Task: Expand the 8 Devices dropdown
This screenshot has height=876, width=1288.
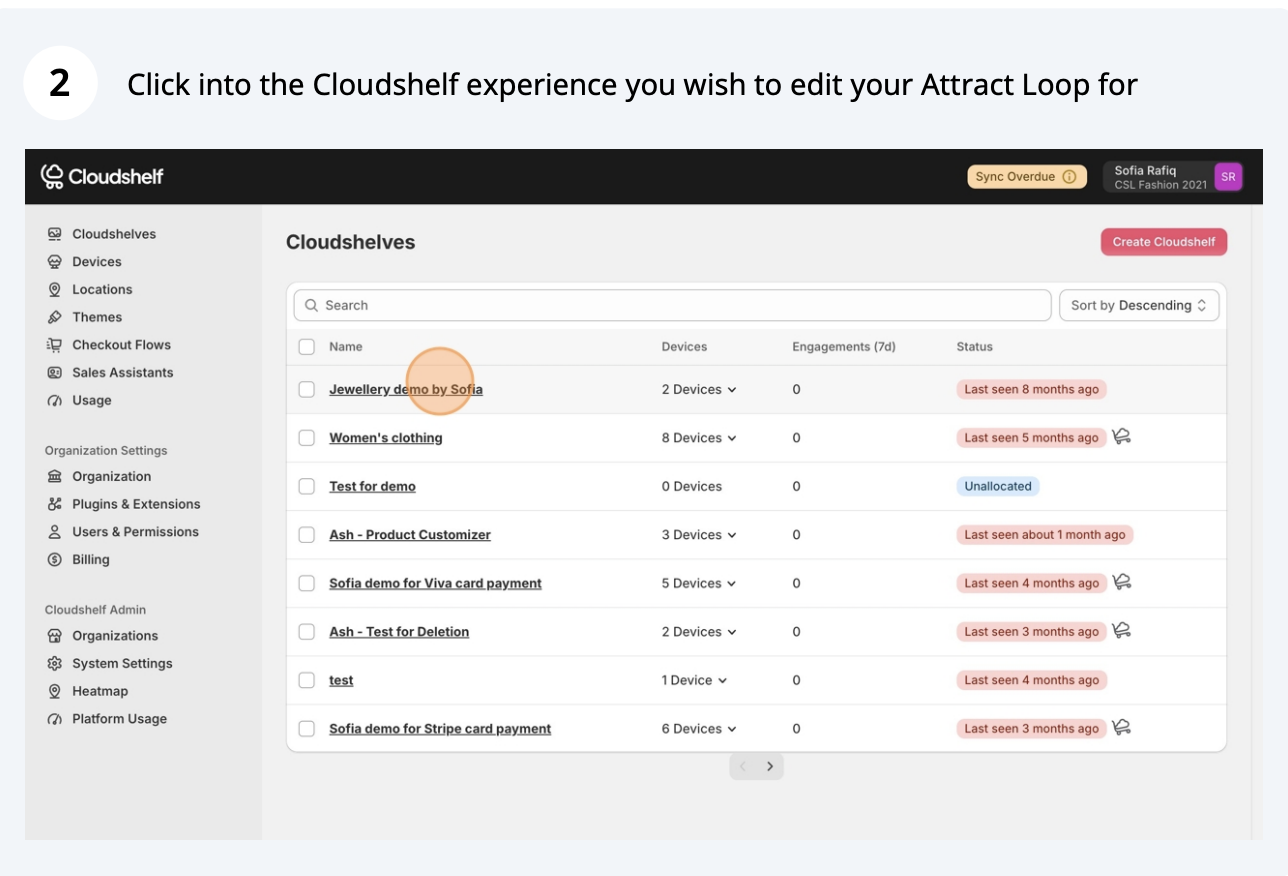Action: coord(699,438)
